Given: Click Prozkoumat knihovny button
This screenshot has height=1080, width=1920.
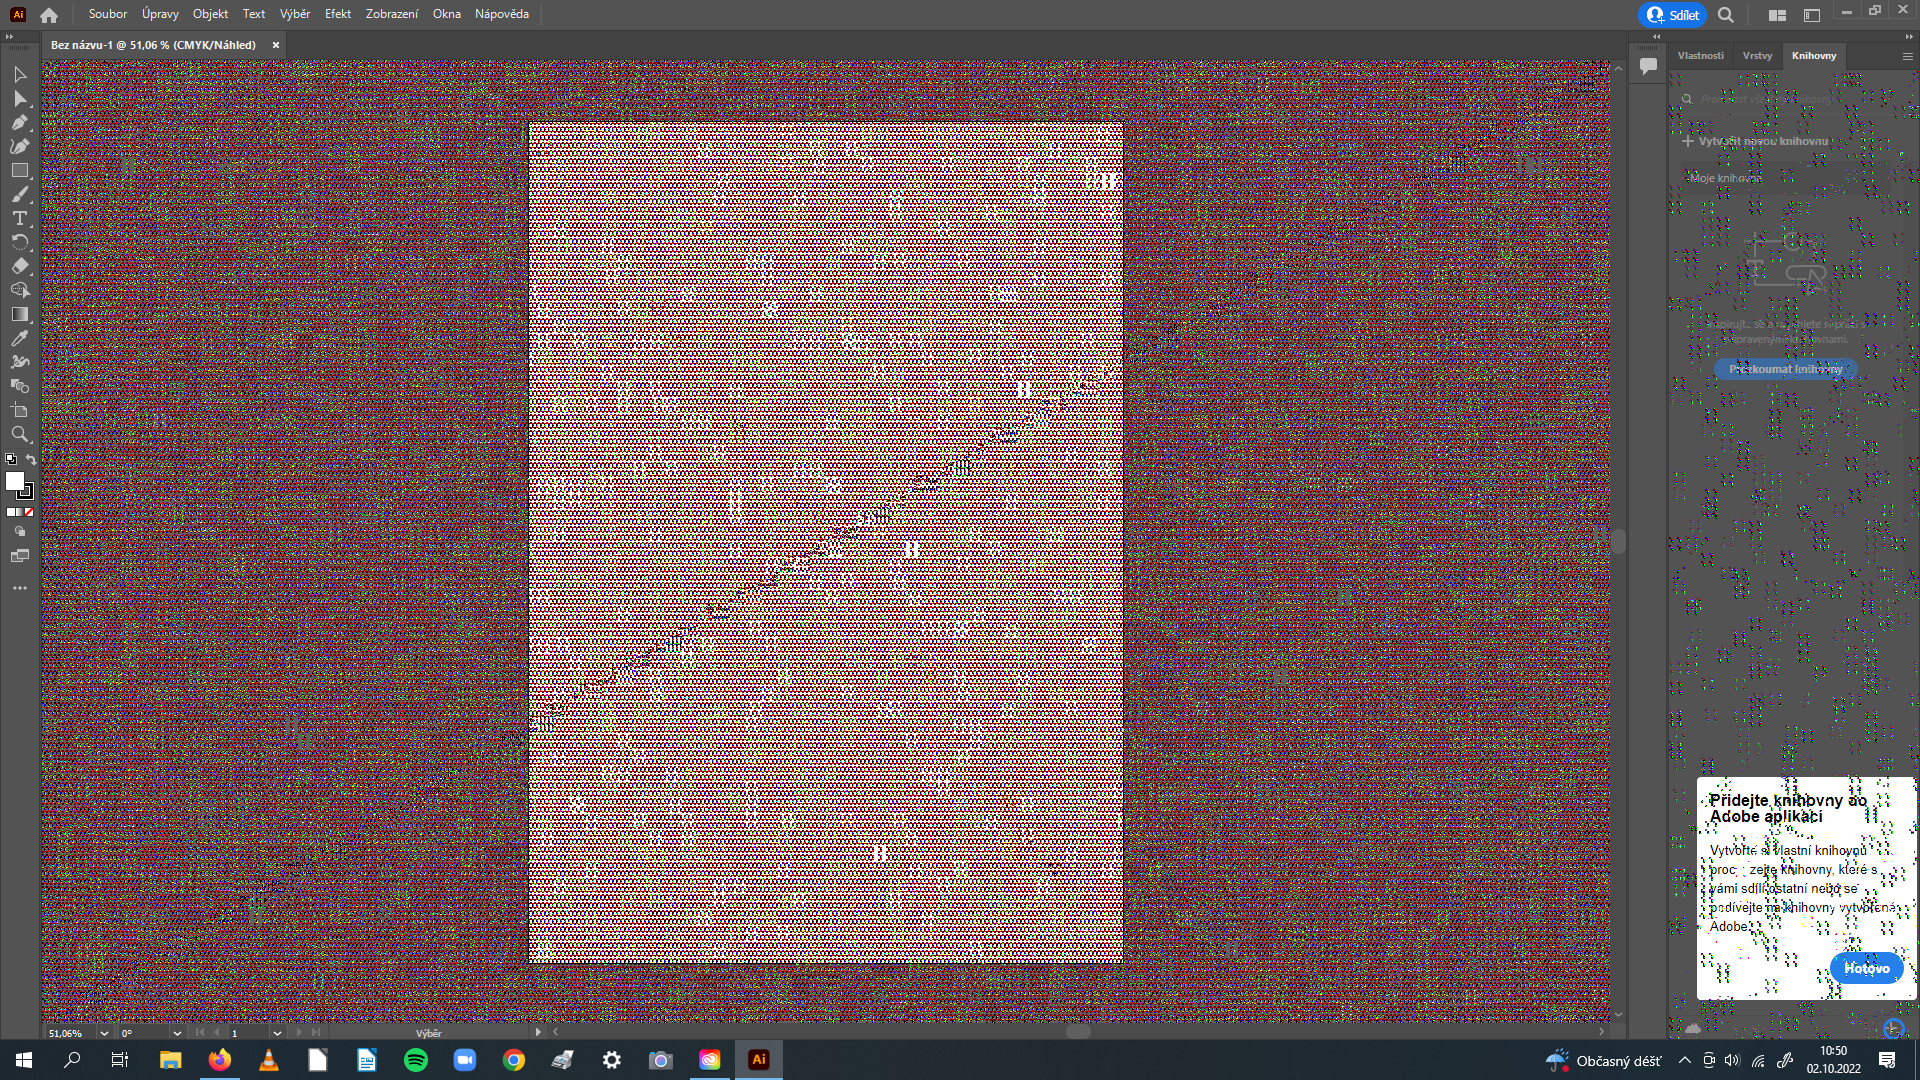Looking at the screenshot, I should [1784, 369].
